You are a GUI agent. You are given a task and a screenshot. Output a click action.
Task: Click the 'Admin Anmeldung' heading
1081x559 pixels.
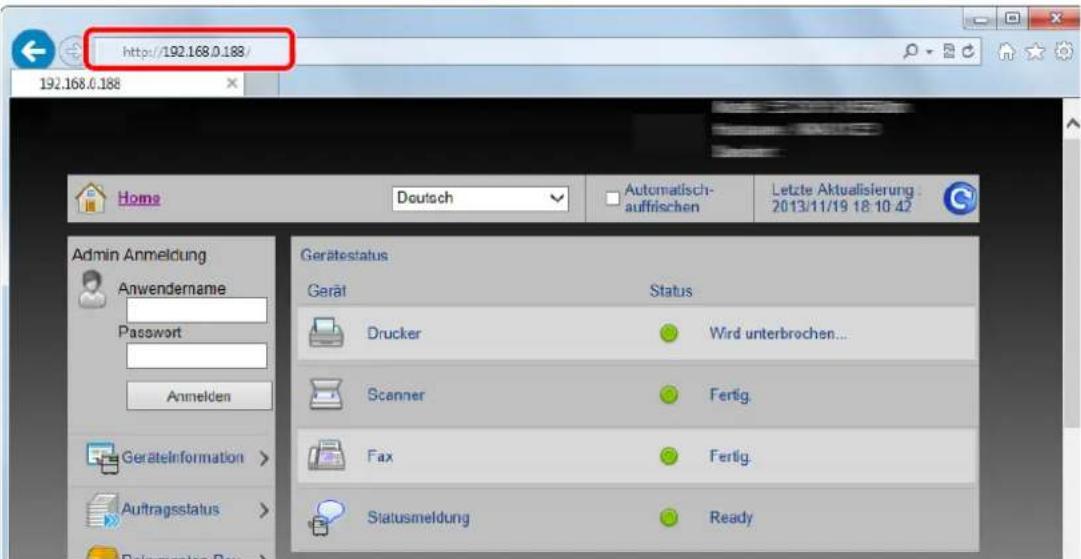139,255
